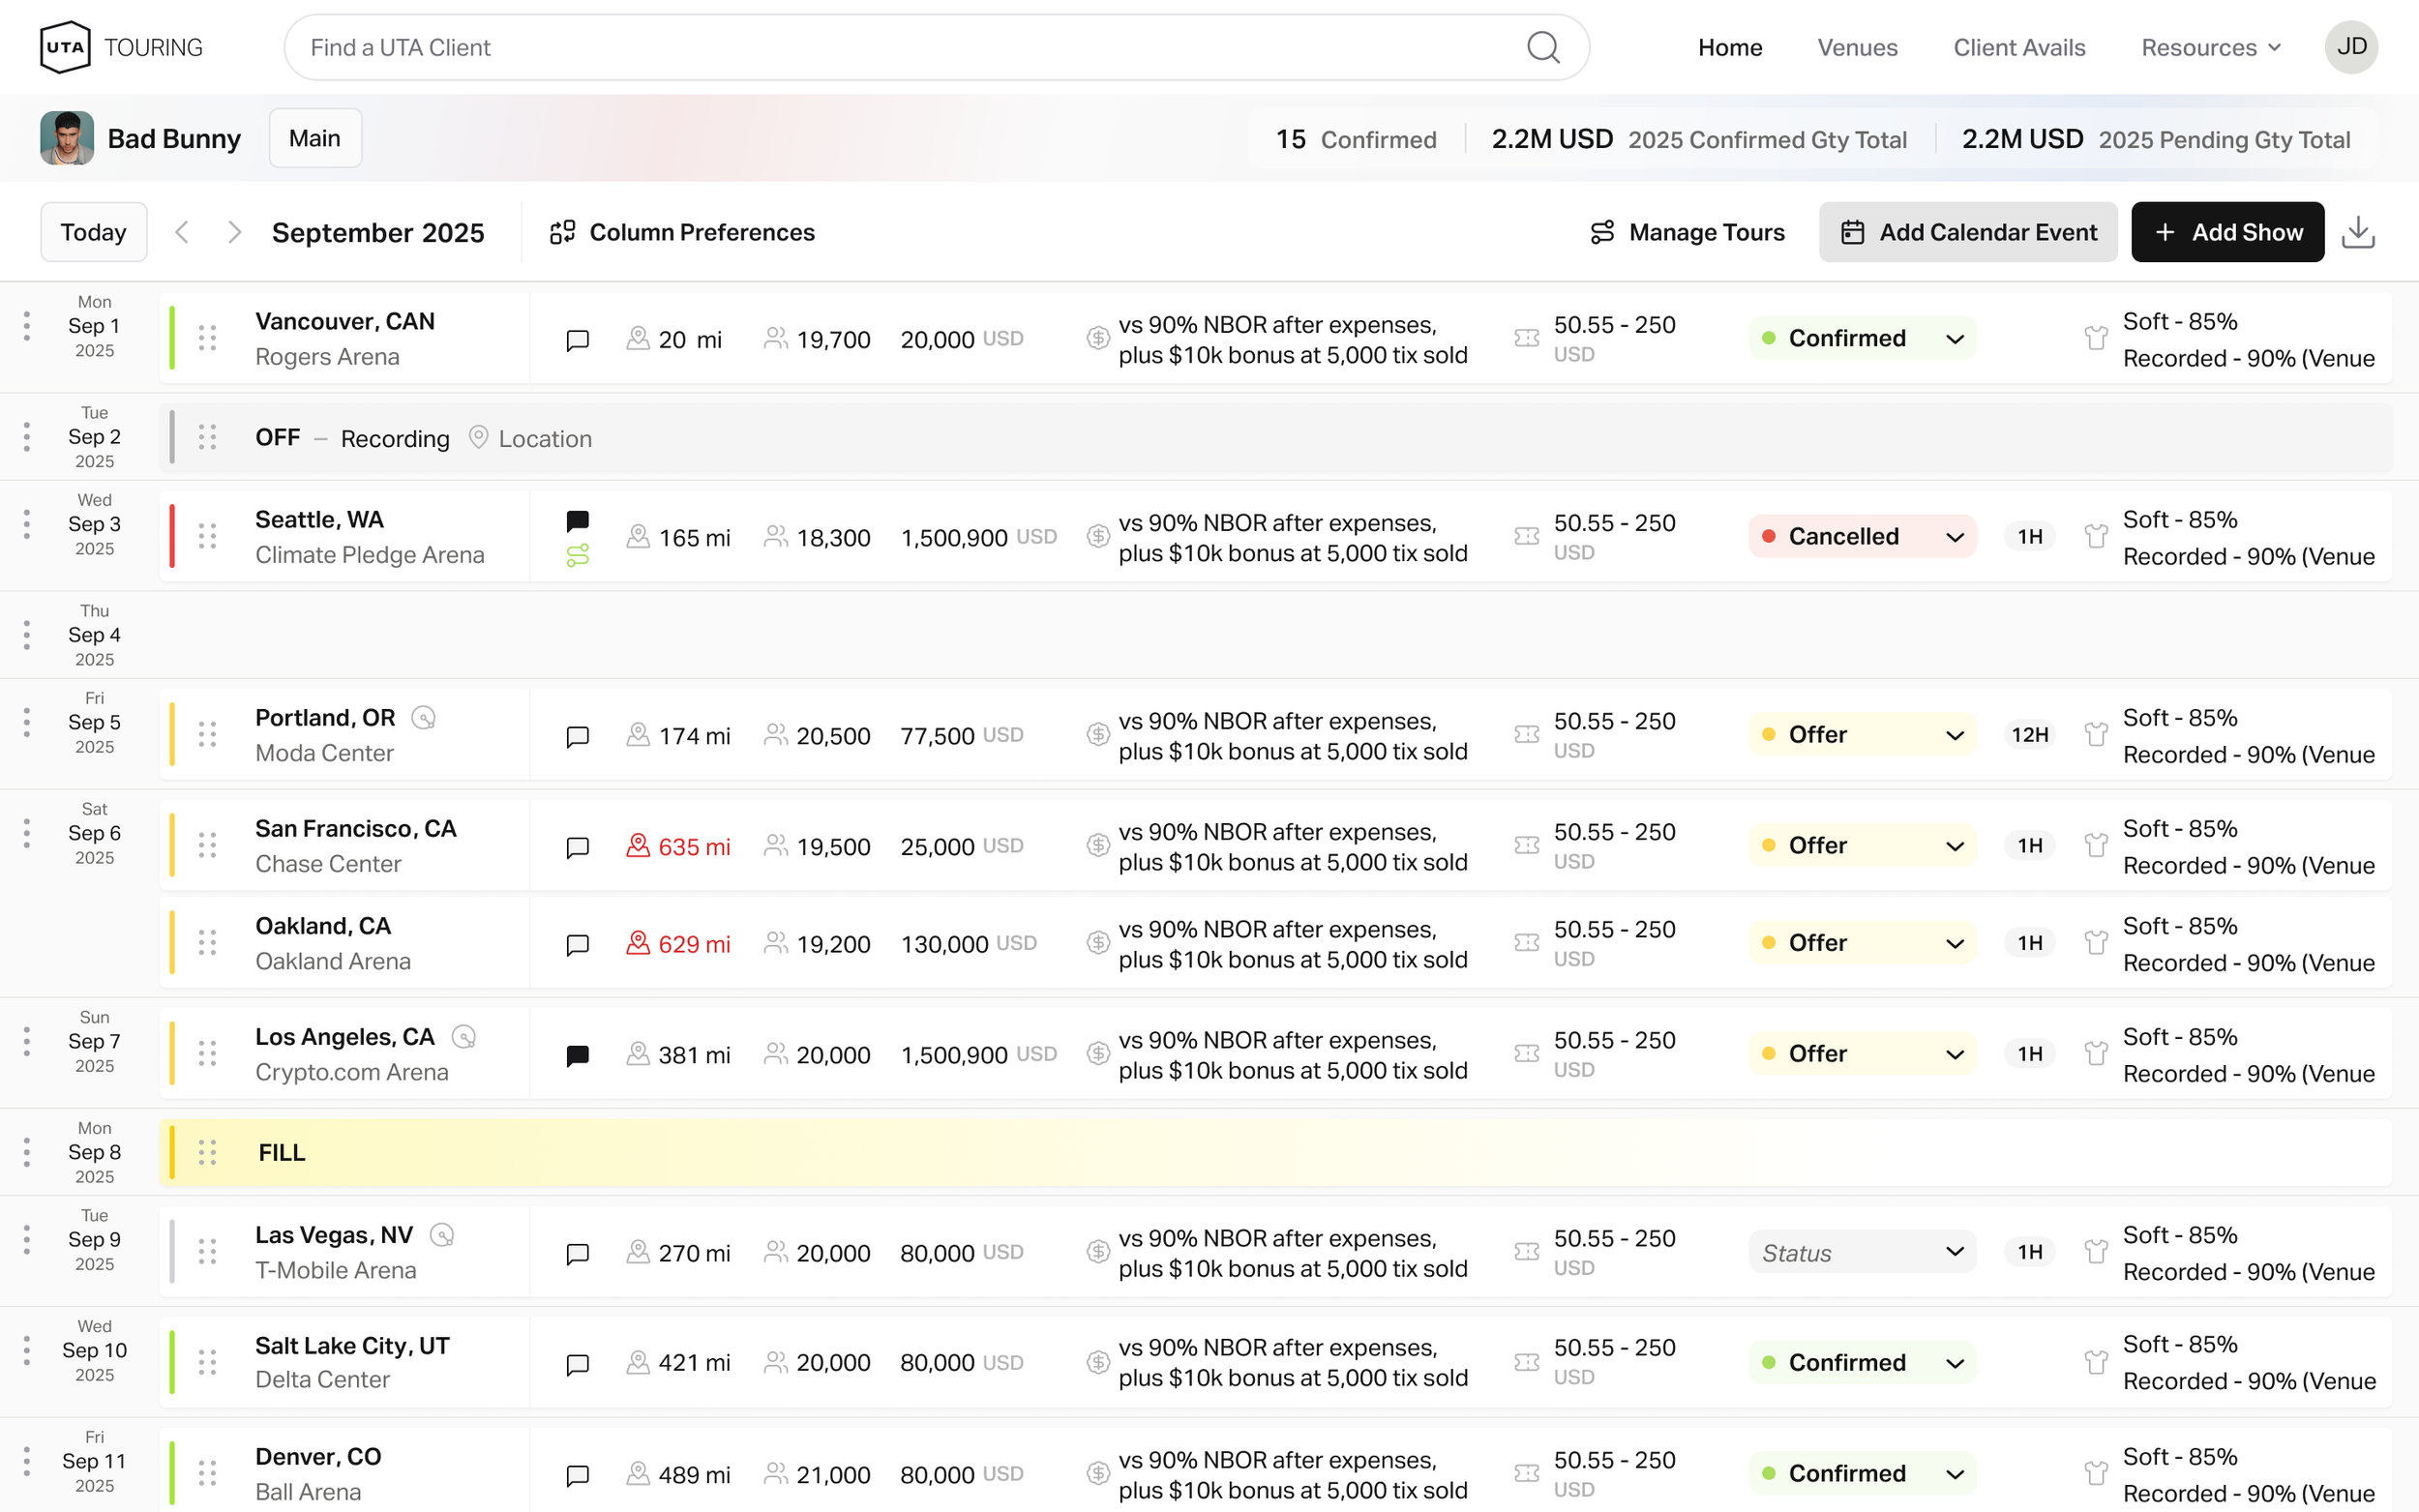Open three-dot menu for Sep 1 row
The width and height of the screenshot is (2419, 1512).
pos(27,326)
